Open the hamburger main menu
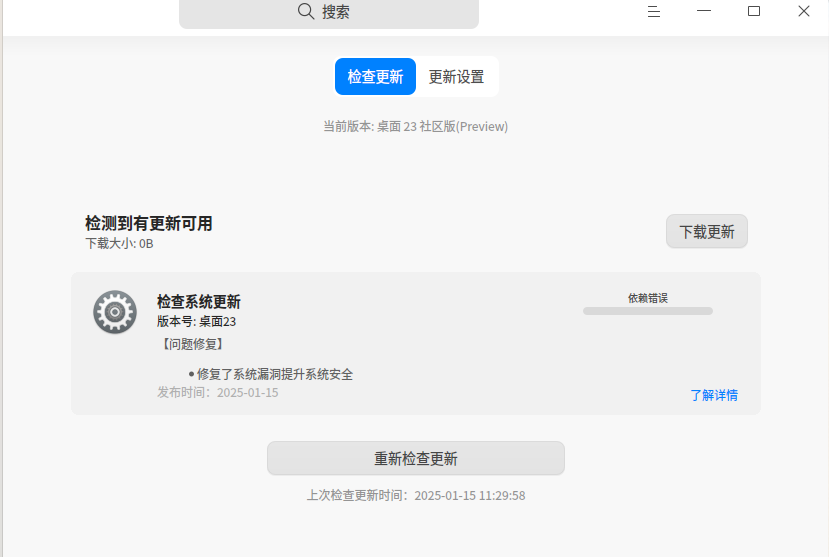829x557 pixels. pyautogui.click(x=653, y=12)
